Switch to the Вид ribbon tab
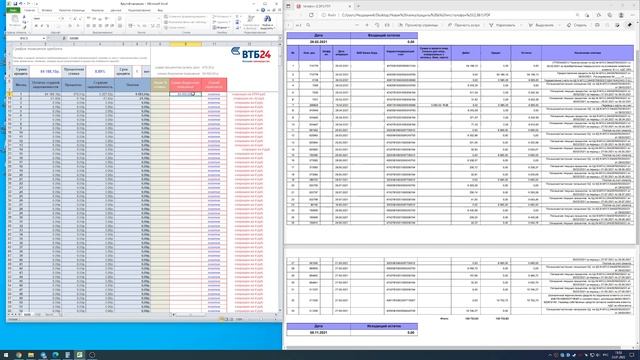The height and width of the screenshot is (360, 640). coord(160,10)
